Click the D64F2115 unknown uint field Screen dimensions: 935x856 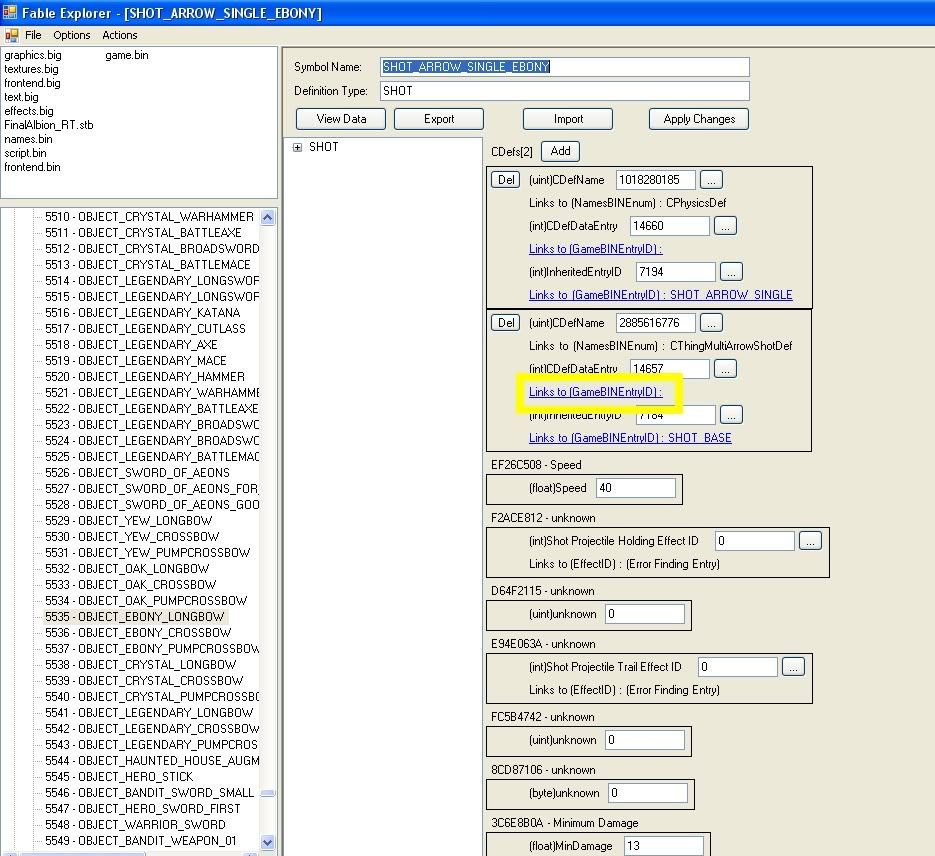pos(645,614)
